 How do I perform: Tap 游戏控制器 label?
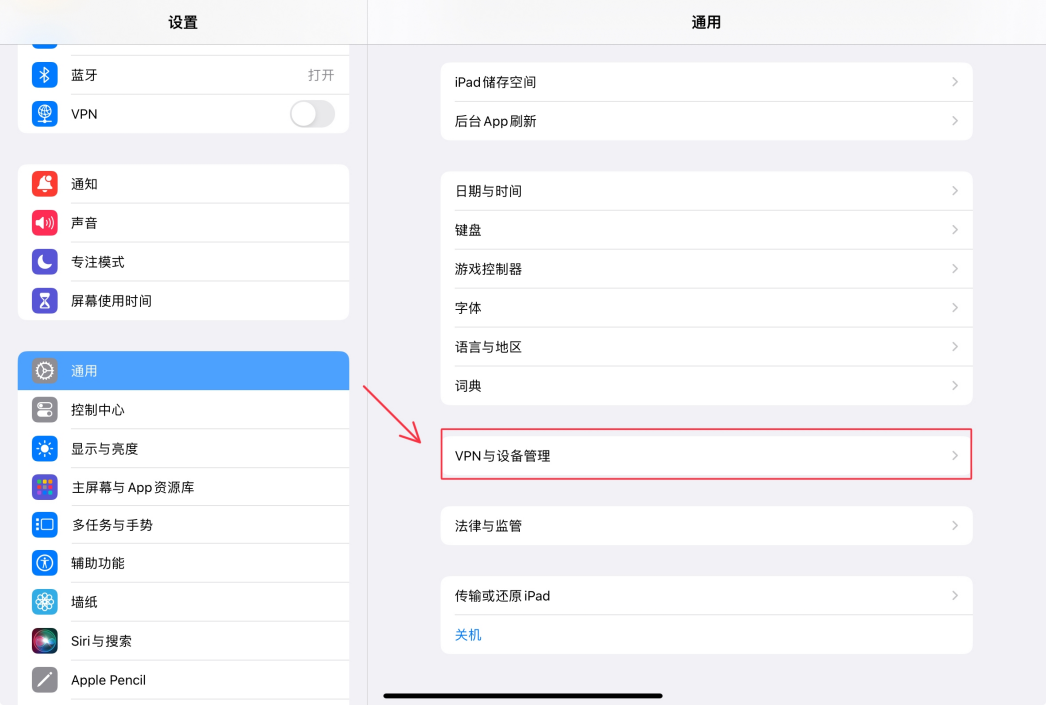(x=488, y=269)
